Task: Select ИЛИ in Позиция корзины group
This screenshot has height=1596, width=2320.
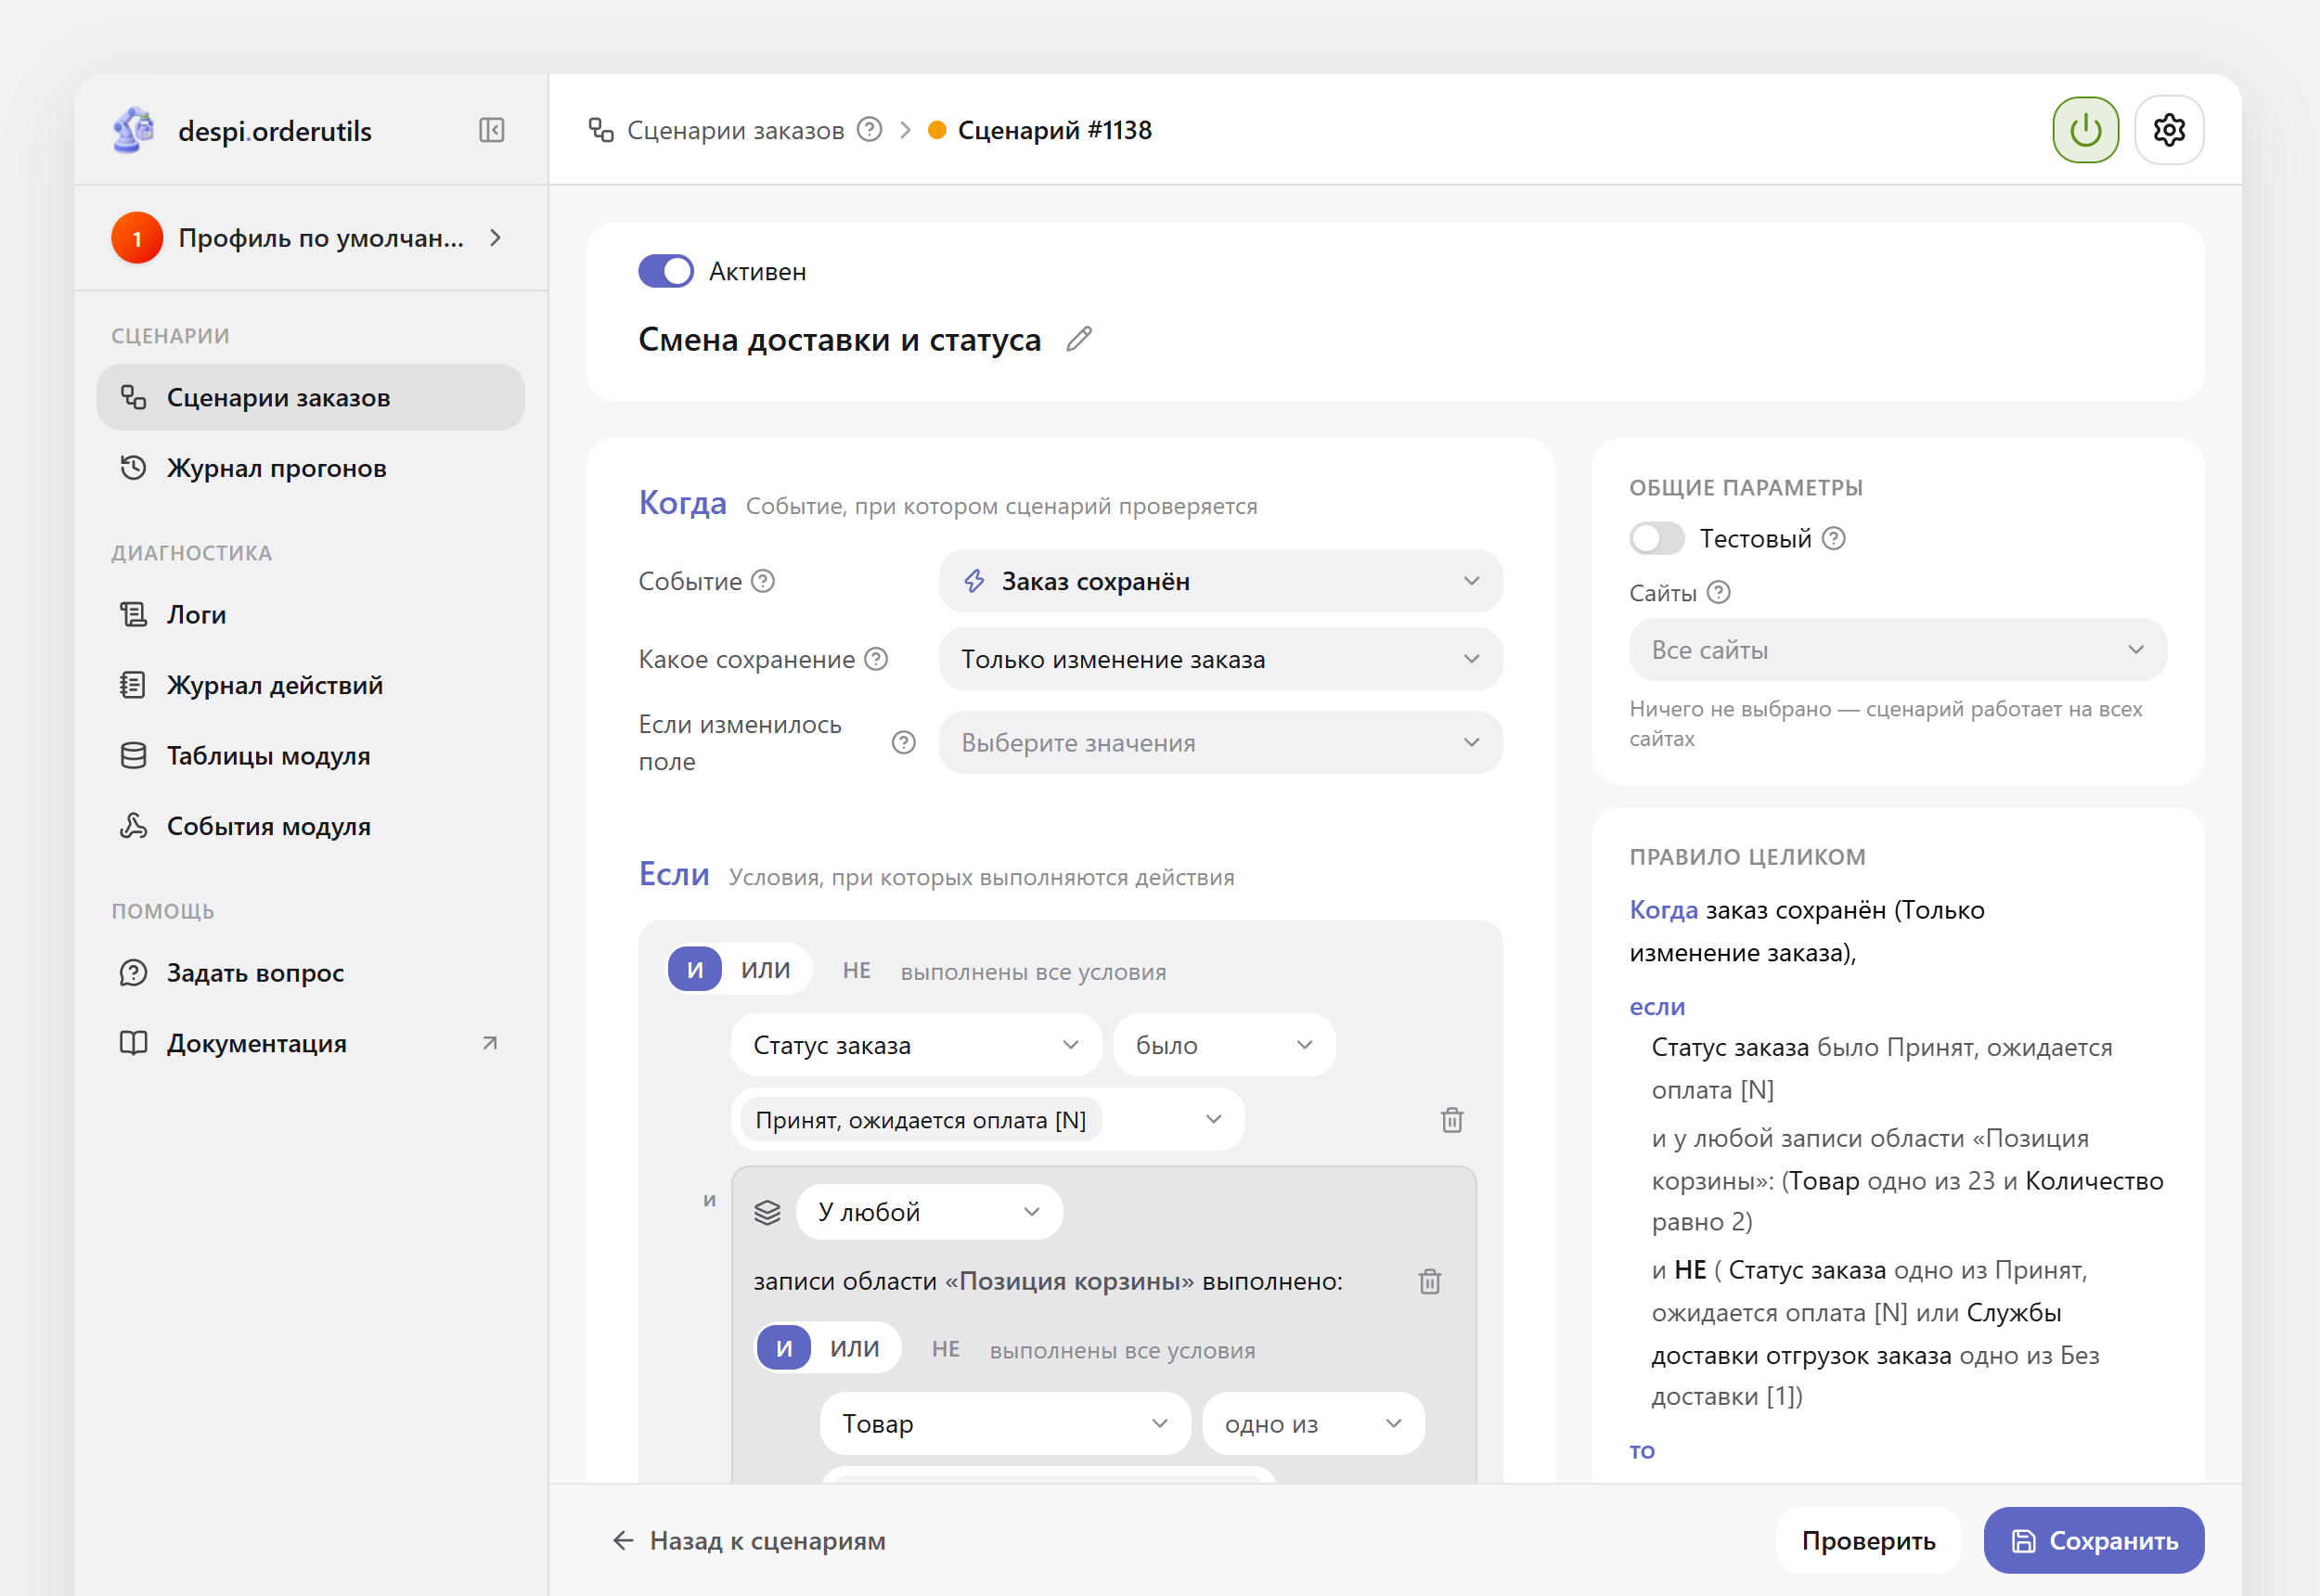Action: click(x=855, y=1348)
